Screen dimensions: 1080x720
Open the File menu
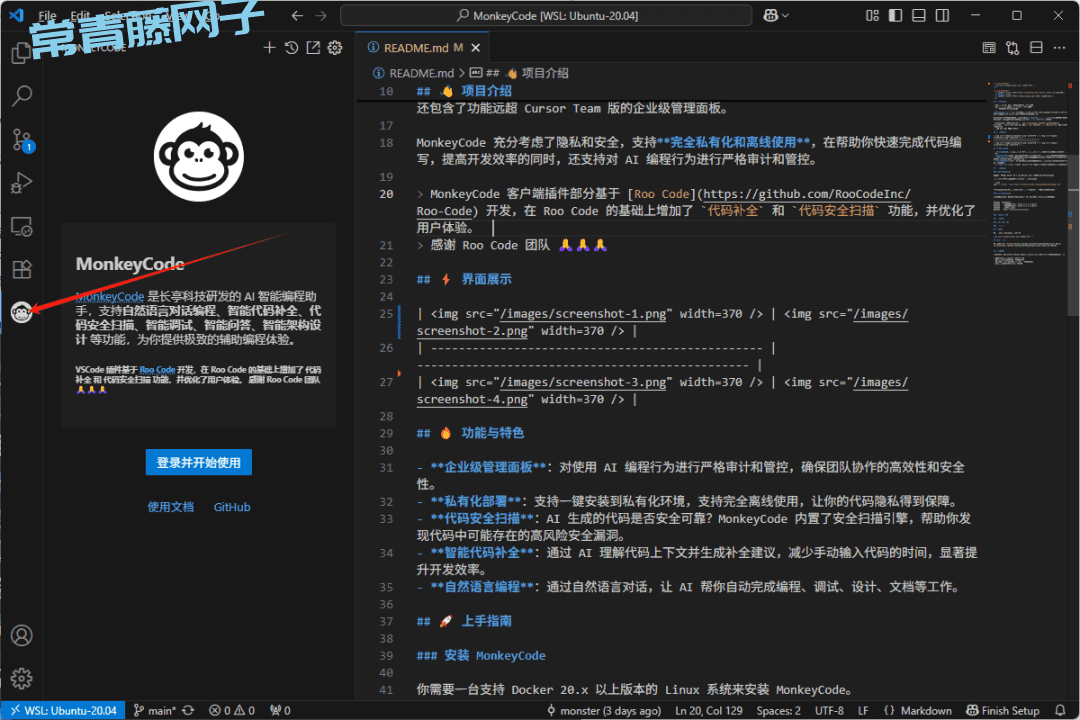pos(48,15)
